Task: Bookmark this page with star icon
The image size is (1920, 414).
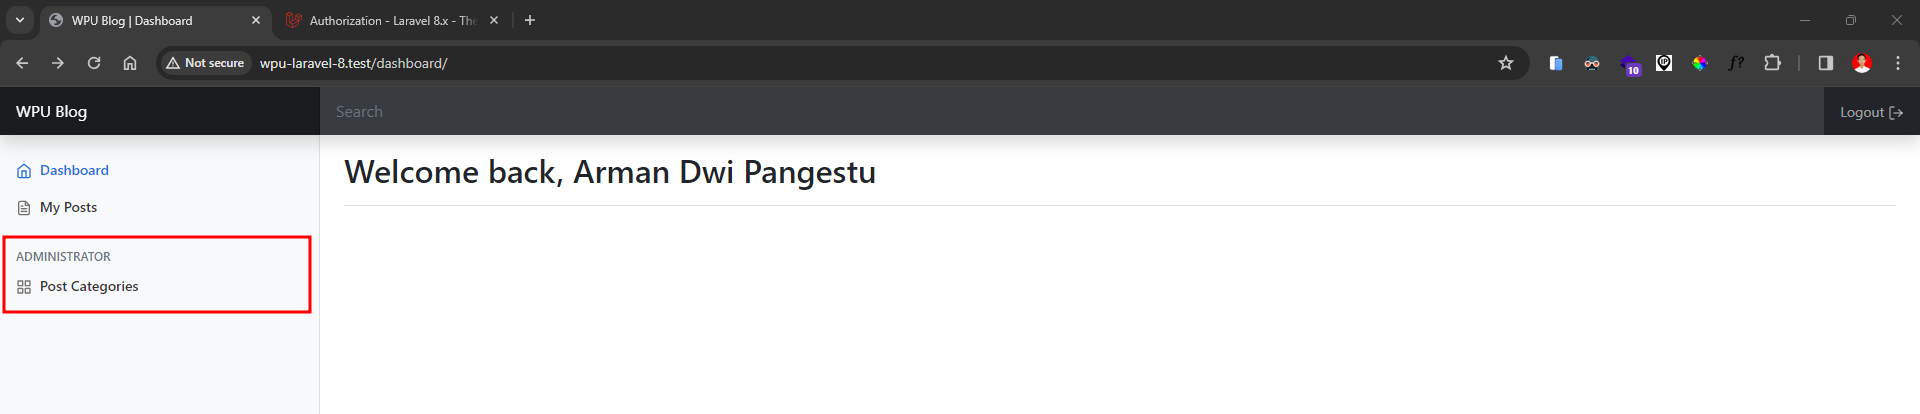Action: [x=1505, y=63]
